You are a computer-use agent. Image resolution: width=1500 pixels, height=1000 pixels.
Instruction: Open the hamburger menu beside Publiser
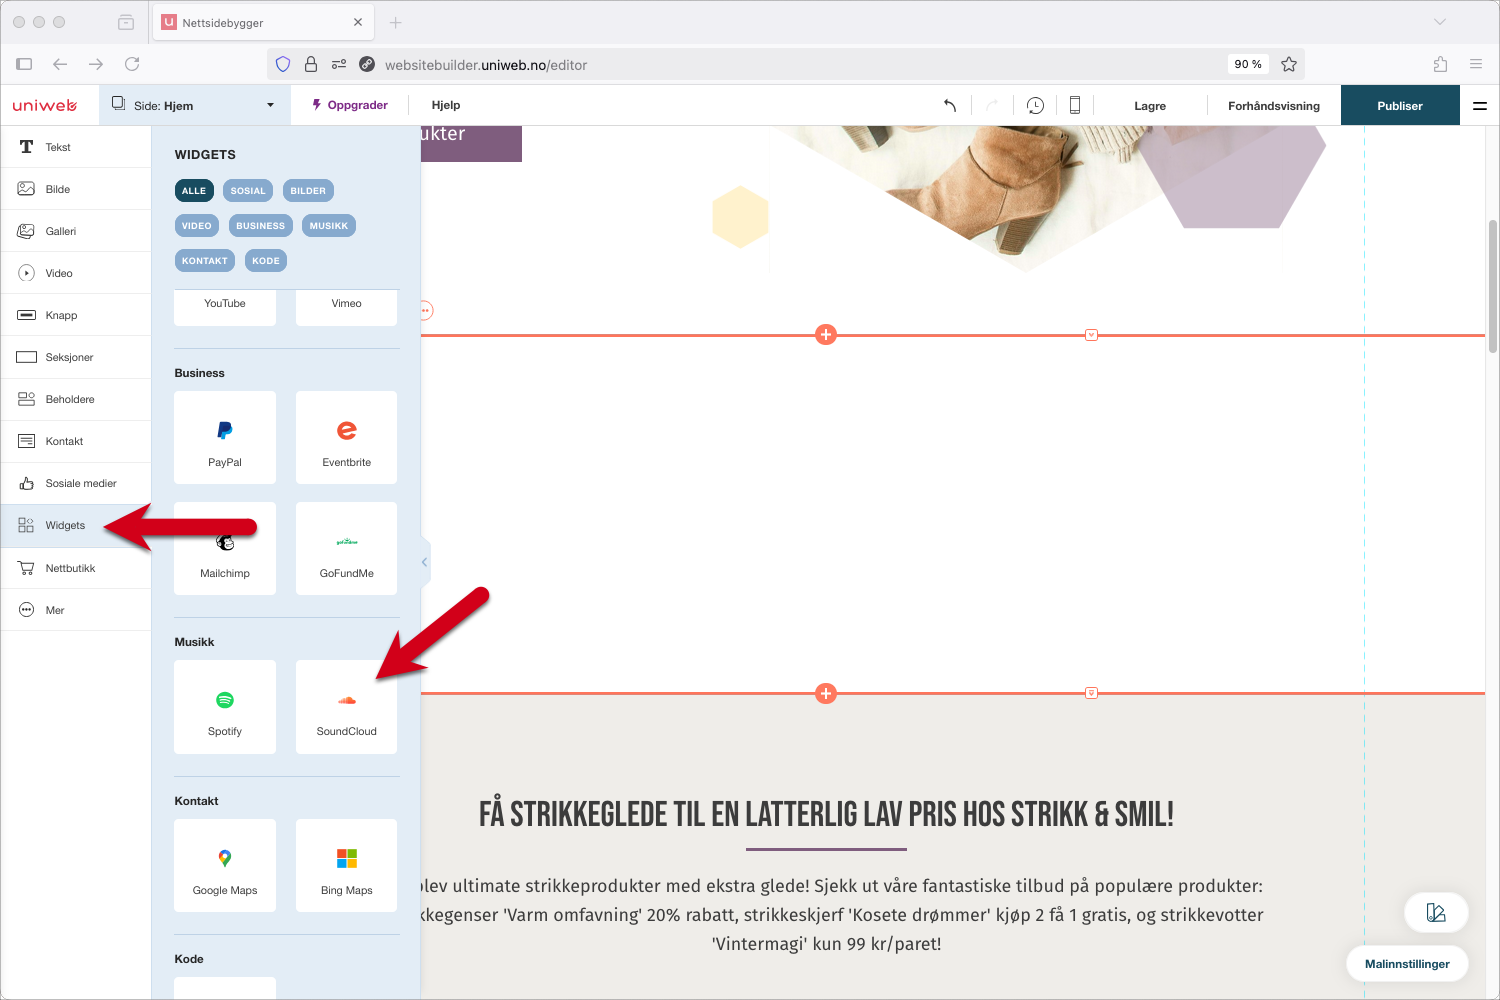click(x=1480, y=105)
